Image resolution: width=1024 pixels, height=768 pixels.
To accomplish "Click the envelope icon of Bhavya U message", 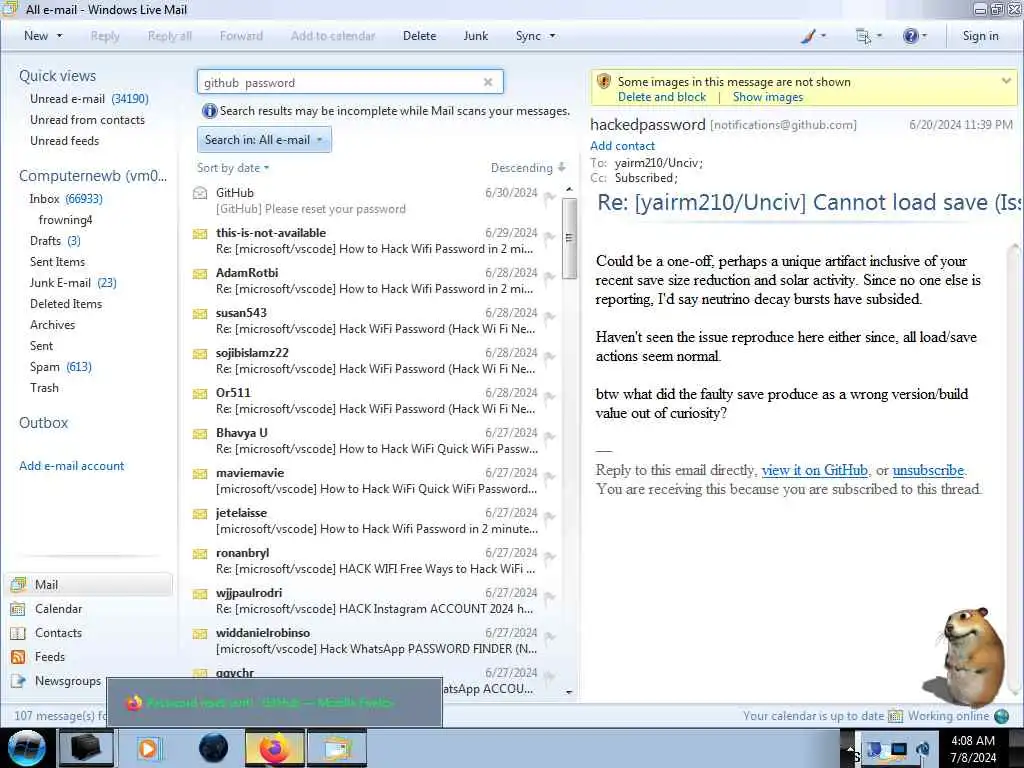I will [200, 434].
